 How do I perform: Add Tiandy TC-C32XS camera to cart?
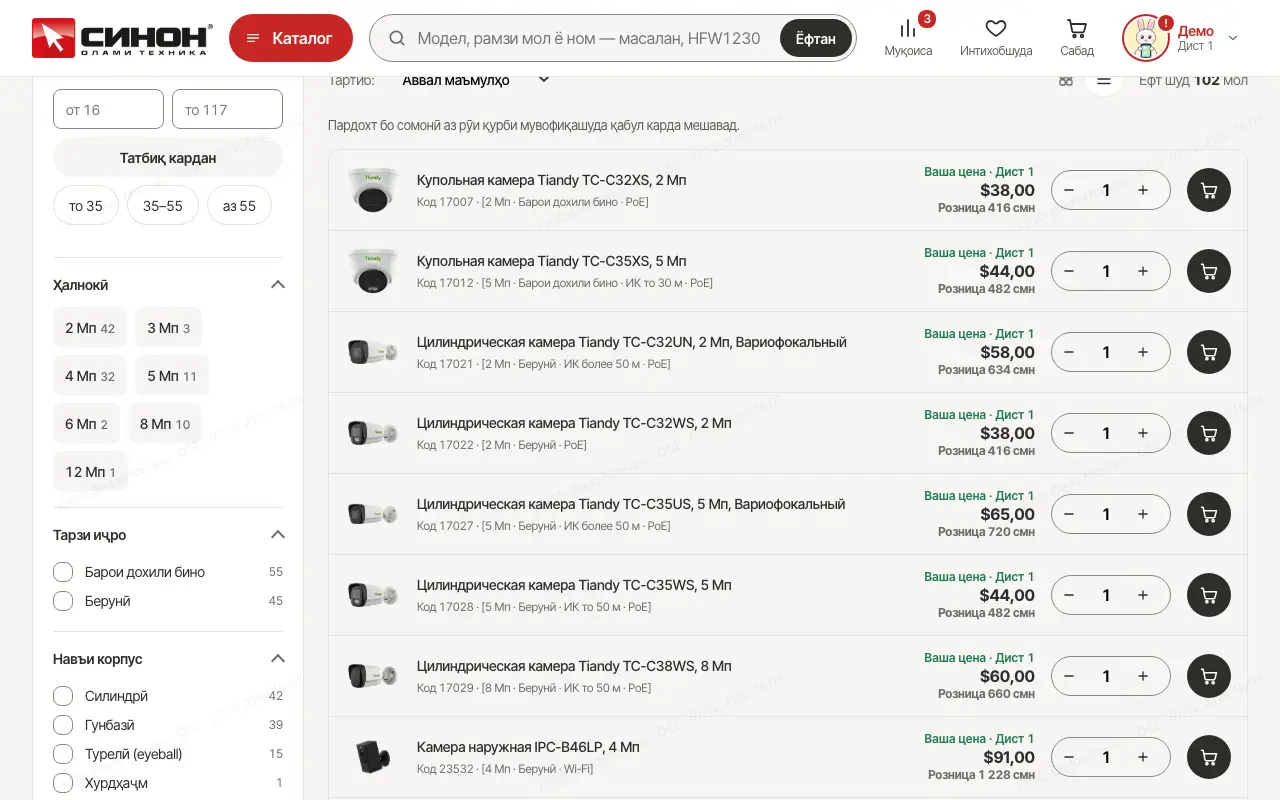tap(1209, 190)
